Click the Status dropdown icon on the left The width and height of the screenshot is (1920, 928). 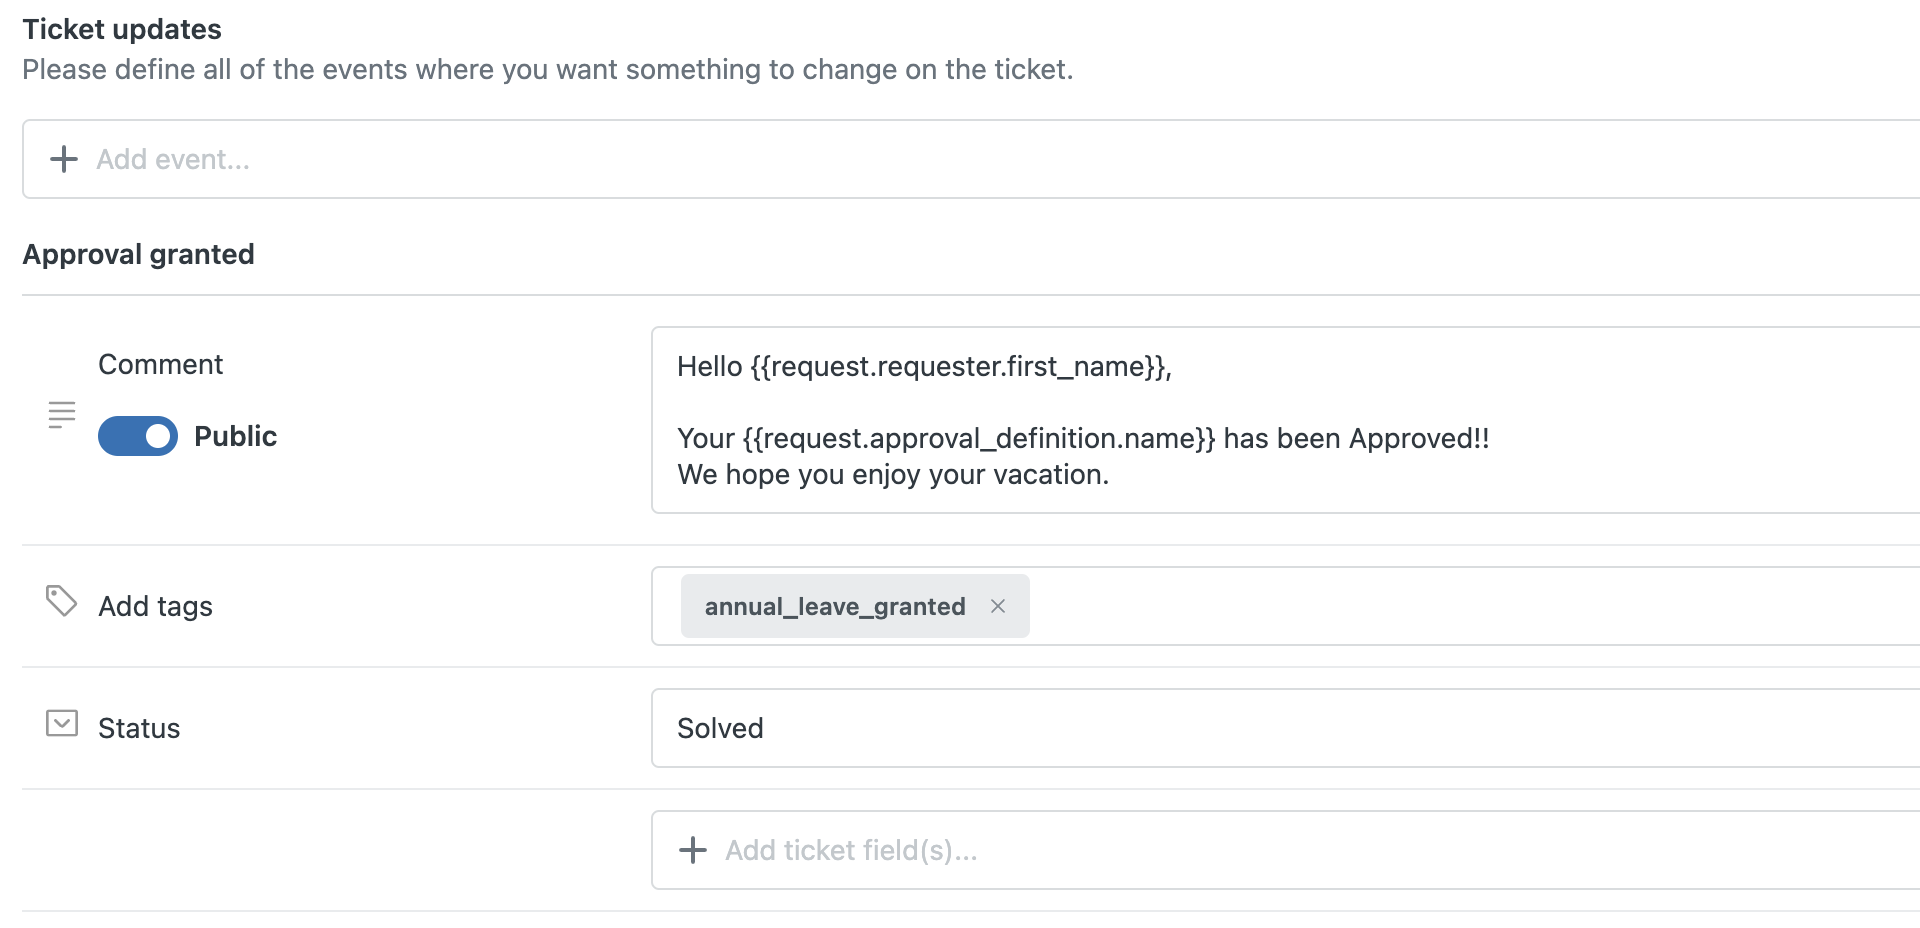pyautogui.click(x=62, y=723)
